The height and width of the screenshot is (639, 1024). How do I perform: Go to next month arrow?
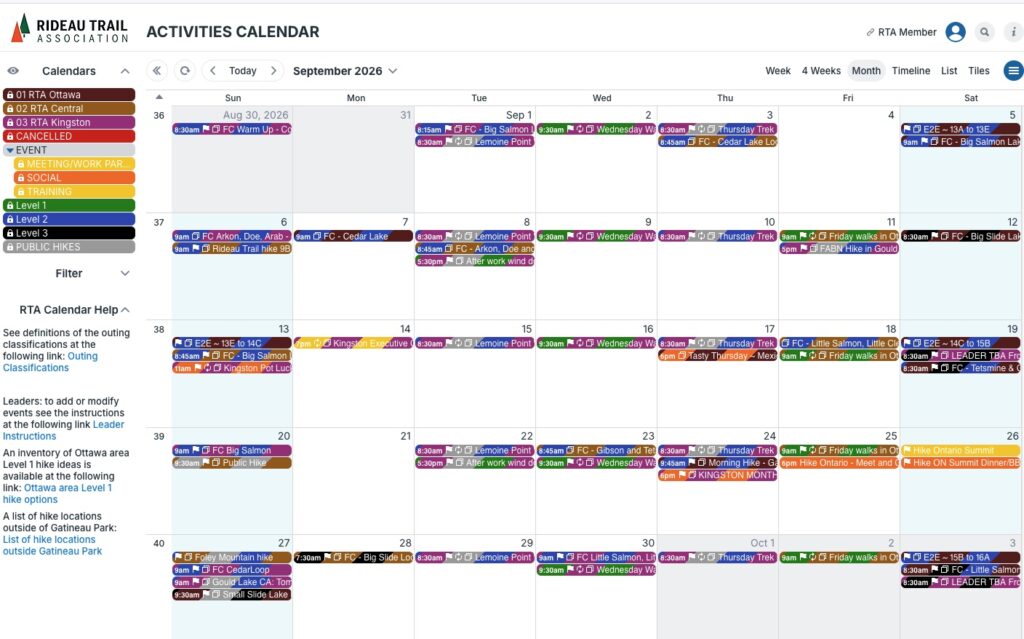tap(274, 71)
